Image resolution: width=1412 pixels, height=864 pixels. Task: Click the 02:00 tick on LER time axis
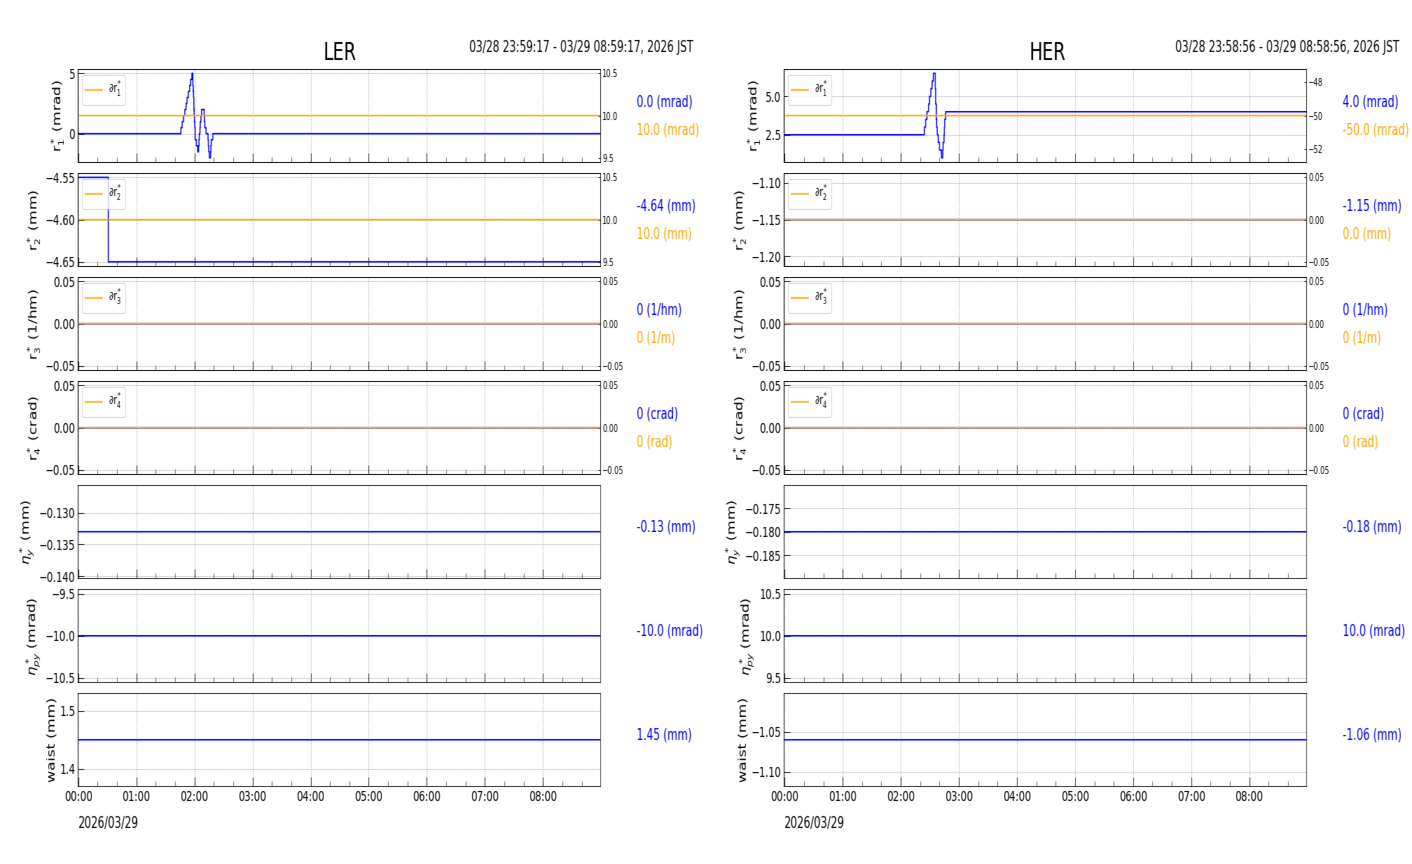tap(194, 797)
